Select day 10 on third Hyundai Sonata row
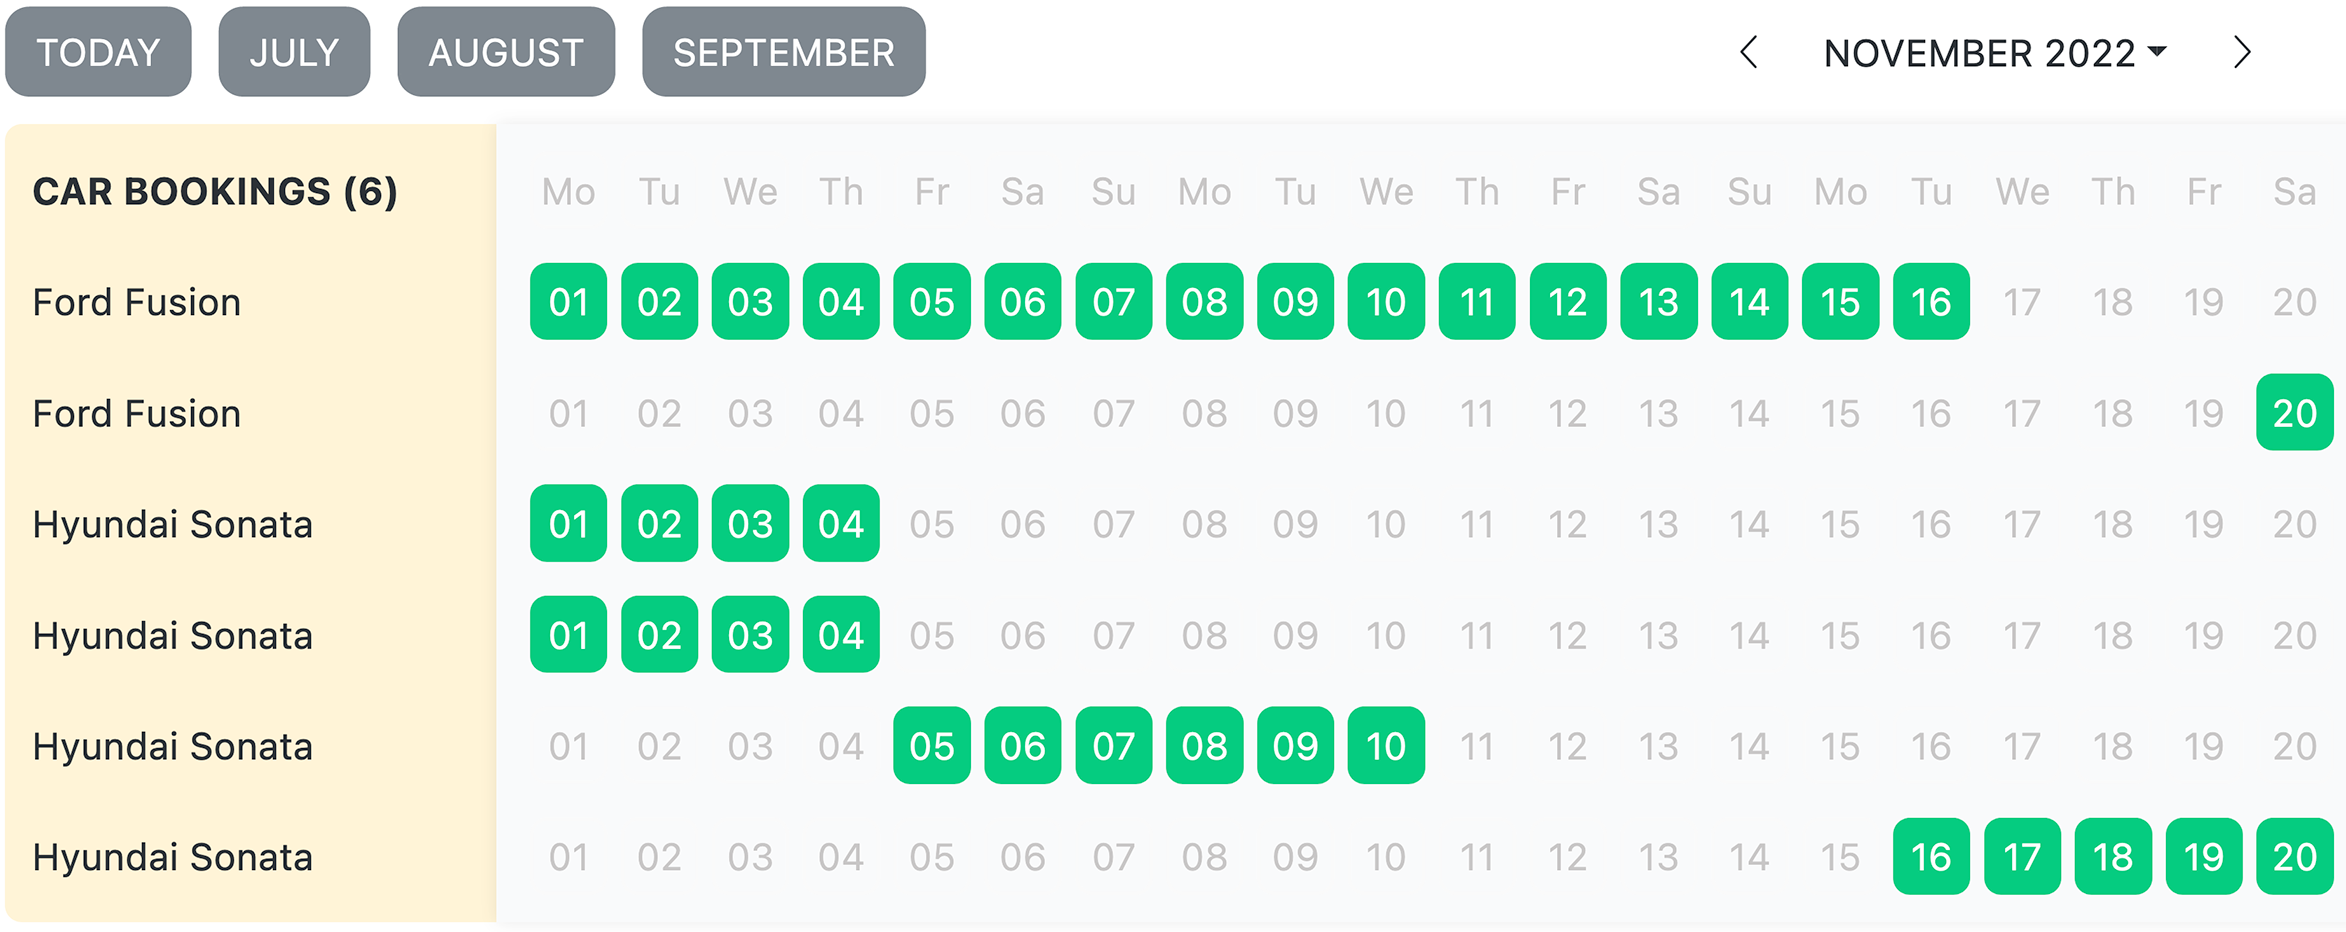The width and height of the screenshot is (2346, 932). point(1386,746)
